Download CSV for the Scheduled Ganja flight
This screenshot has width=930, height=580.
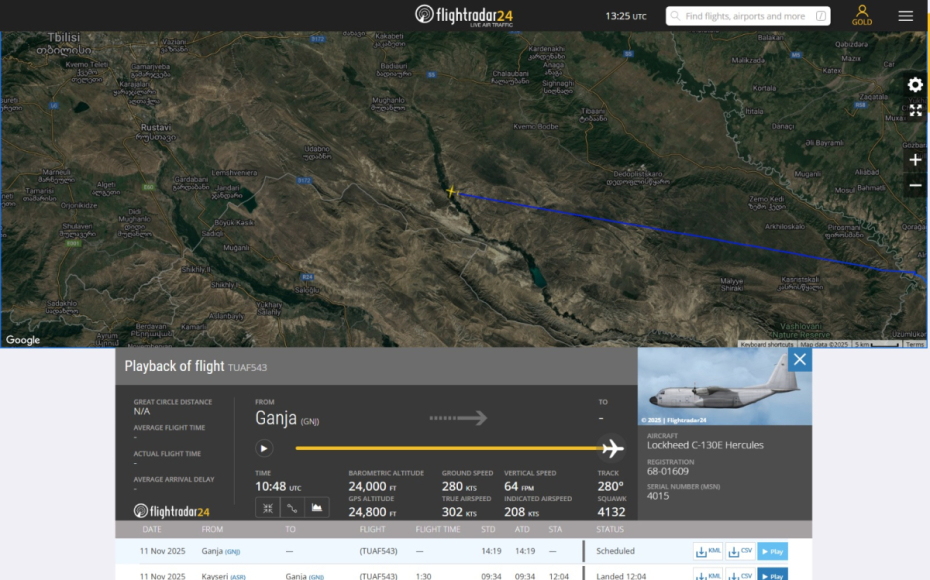coord(740,551)
